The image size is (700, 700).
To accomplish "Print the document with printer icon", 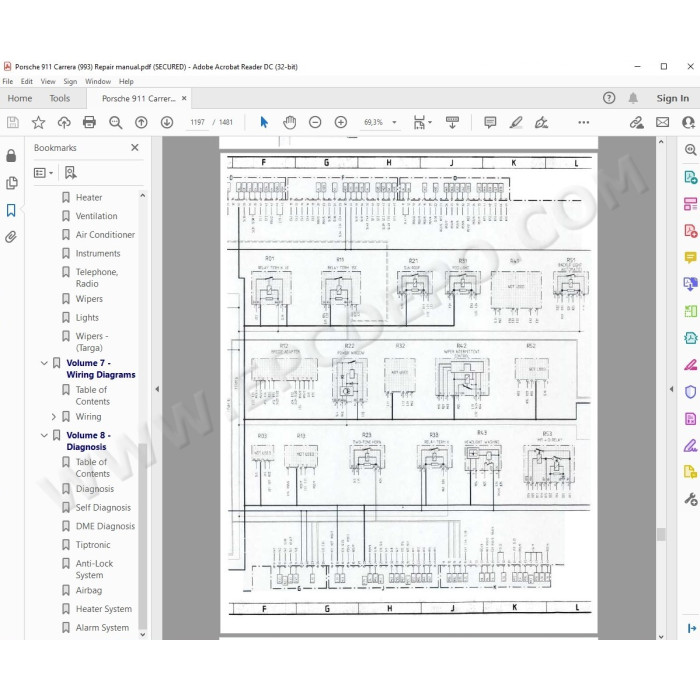I will 89,122.
